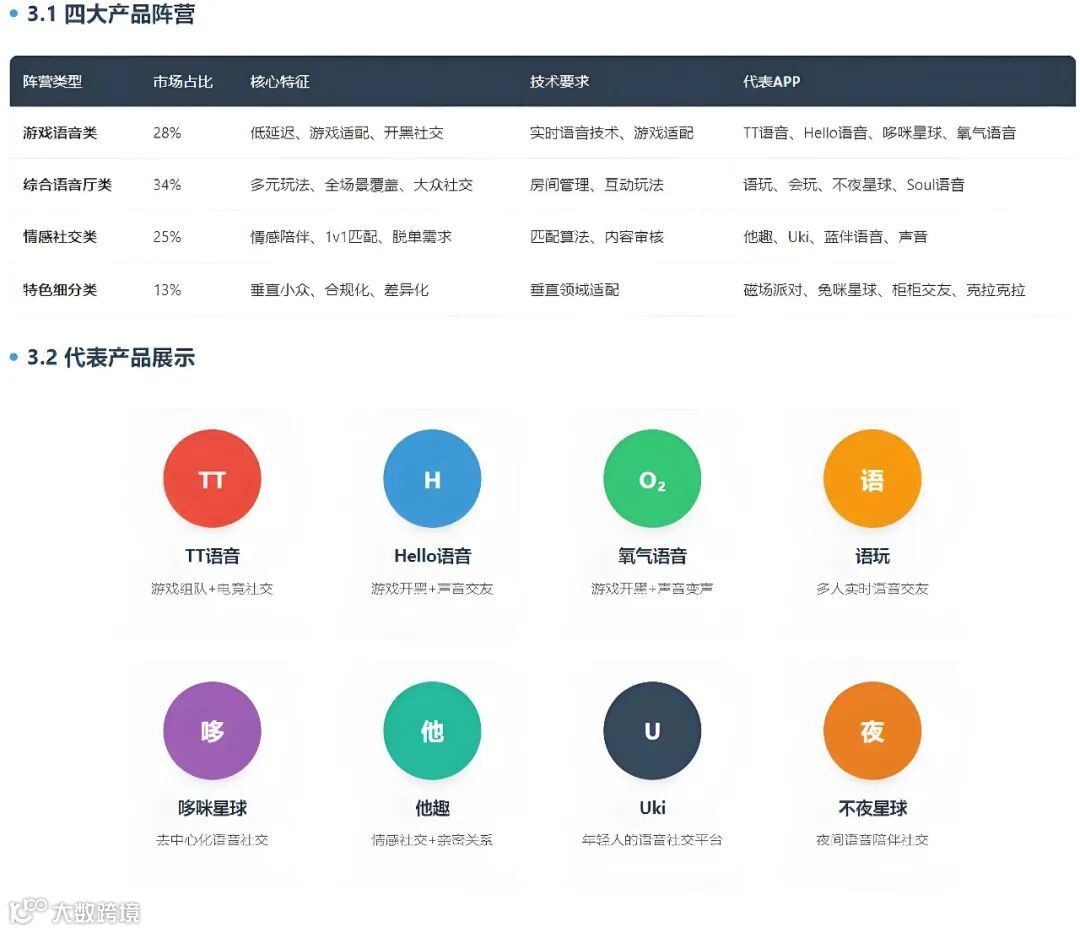1080x932 pixels.
Task: Click the 不夜星球 product name under icon
Action: coord(873,808)
